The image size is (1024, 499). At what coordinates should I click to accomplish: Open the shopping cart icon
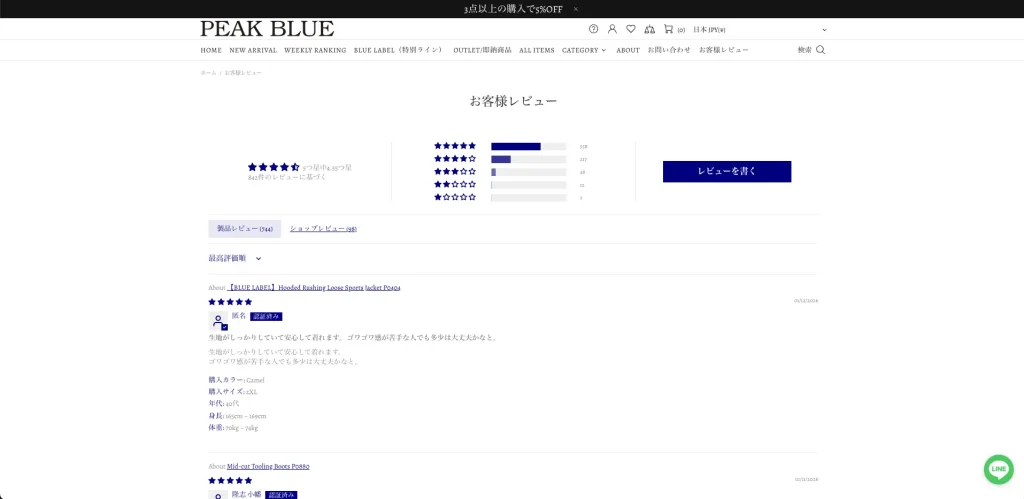(x=668, y=29)
